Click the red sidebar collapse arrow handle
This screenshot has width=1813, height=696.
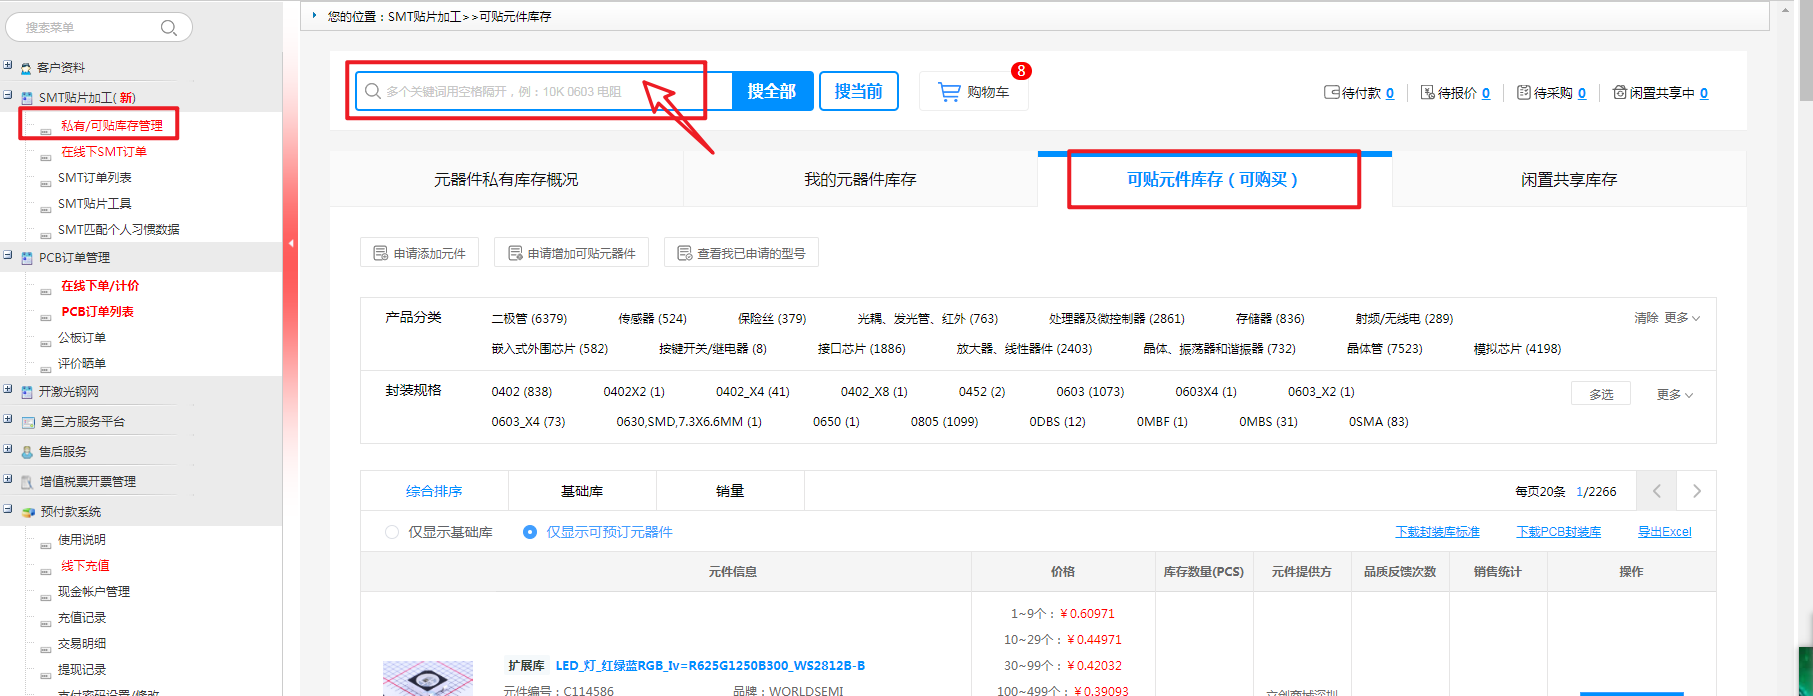coord(291,243)
